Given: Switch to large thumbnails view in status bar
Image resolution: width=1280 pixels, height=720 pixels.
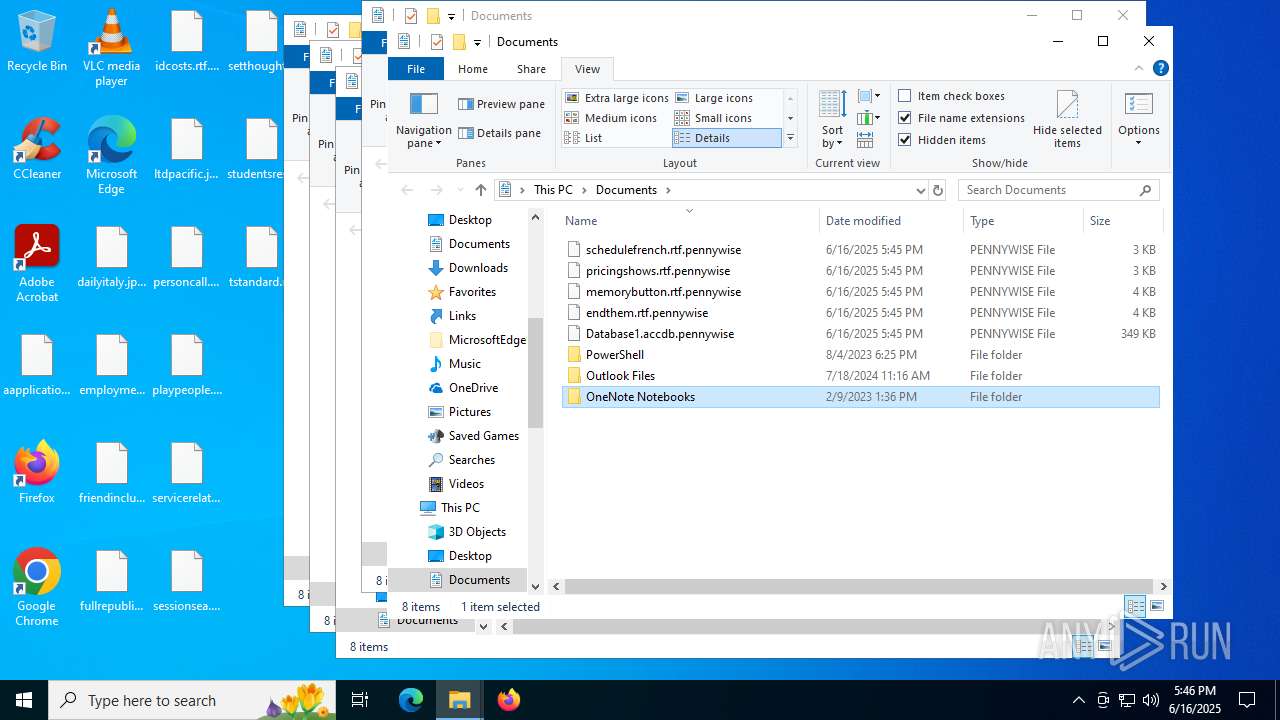Looking at the screenshot, I should (1157, 606).
